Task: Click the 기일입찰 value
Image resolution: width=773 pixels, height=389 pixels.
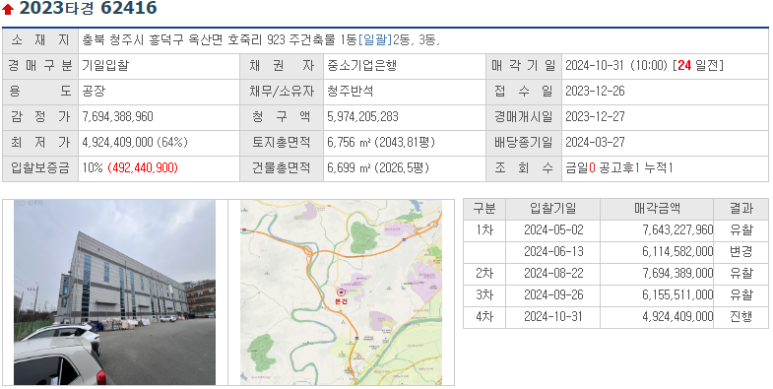Action: [105, 66]
